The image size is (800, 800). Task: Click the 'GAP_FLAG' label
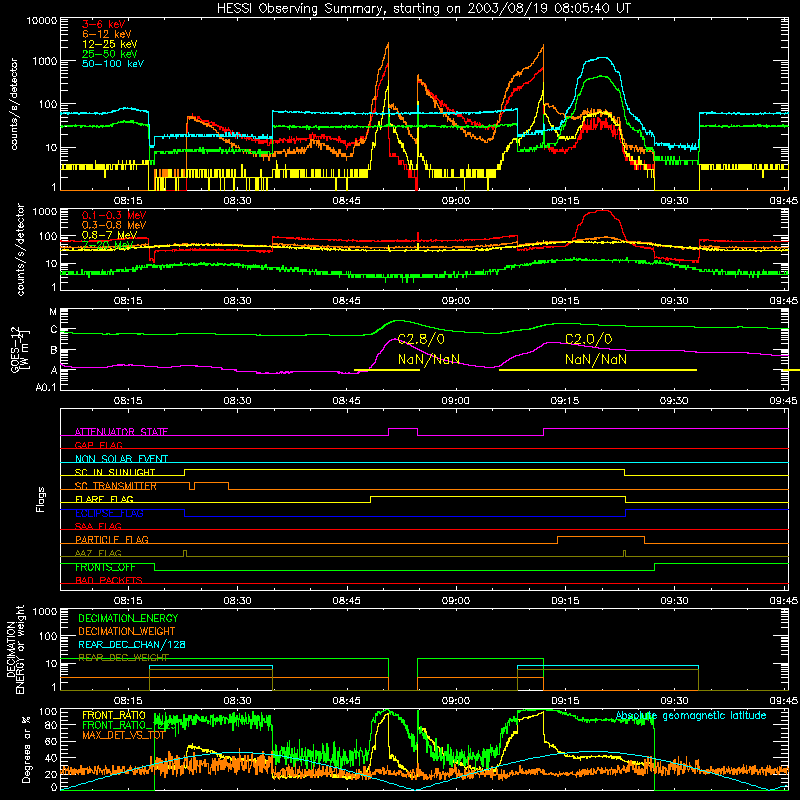click(98, 445)
